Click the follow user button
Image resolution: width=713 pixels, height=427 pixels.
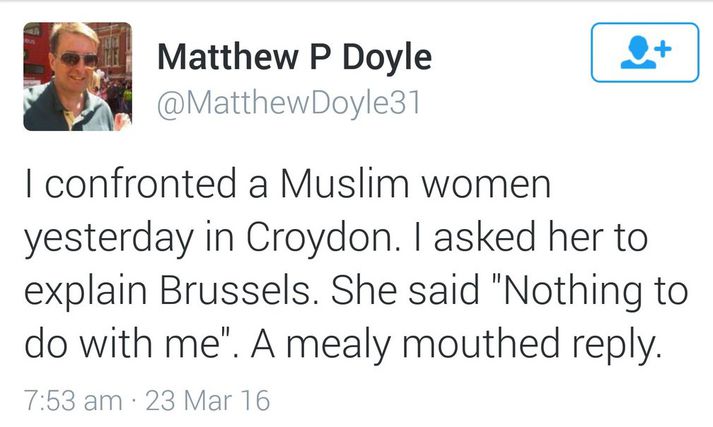point(645,52)
